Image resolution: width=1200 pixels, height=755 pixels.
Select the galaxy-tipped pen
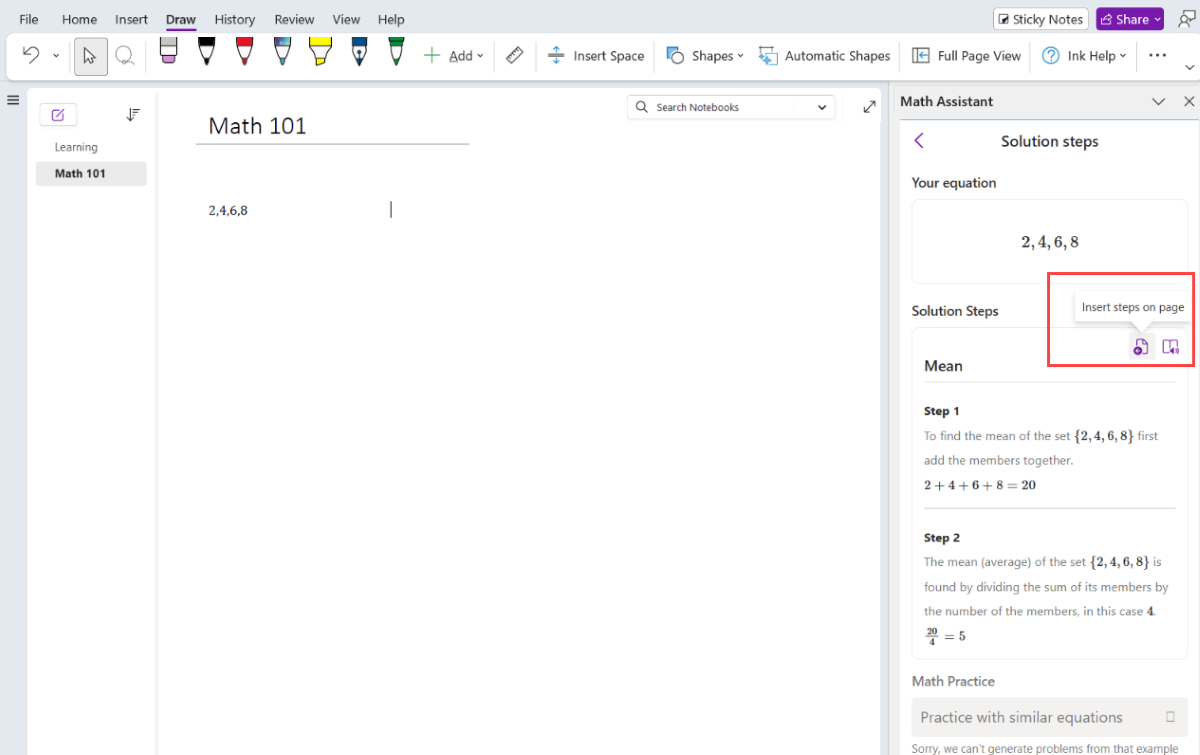(283, 53)
